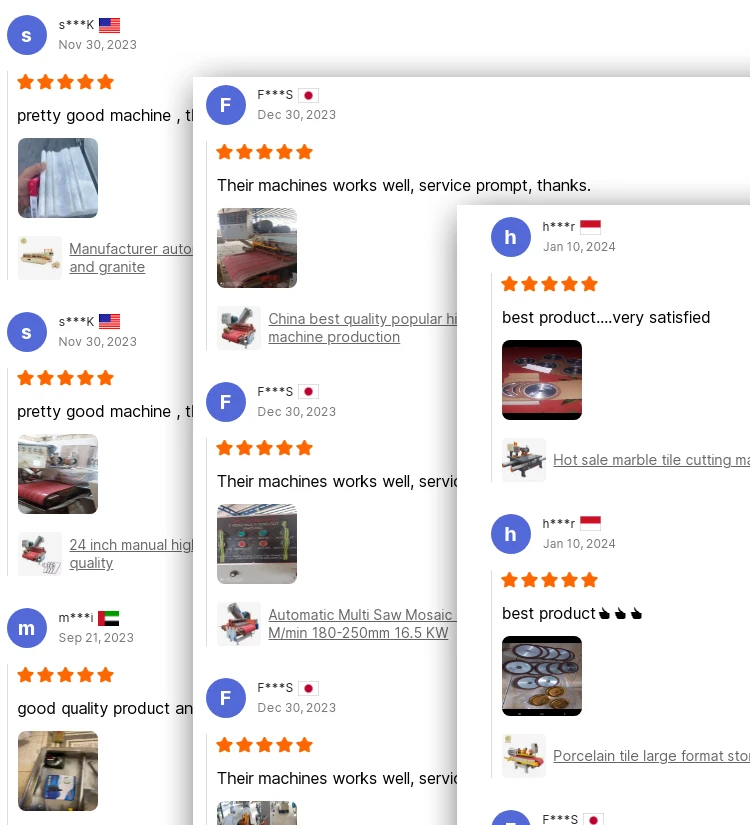Viewport: 750px width, 825px height.
Task: Click the Porcelain tile machine product thumbnail
Action: coord(524,756)
